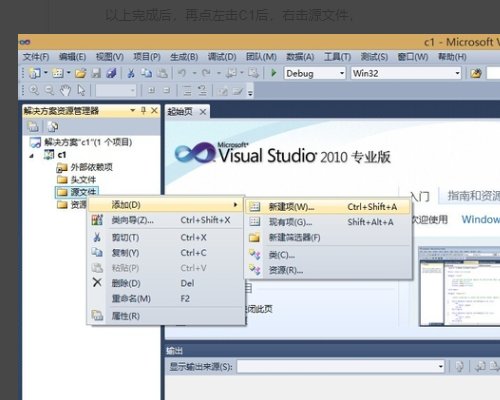
Task: Click the Find in Files folder icon
Action: [476, 73]
